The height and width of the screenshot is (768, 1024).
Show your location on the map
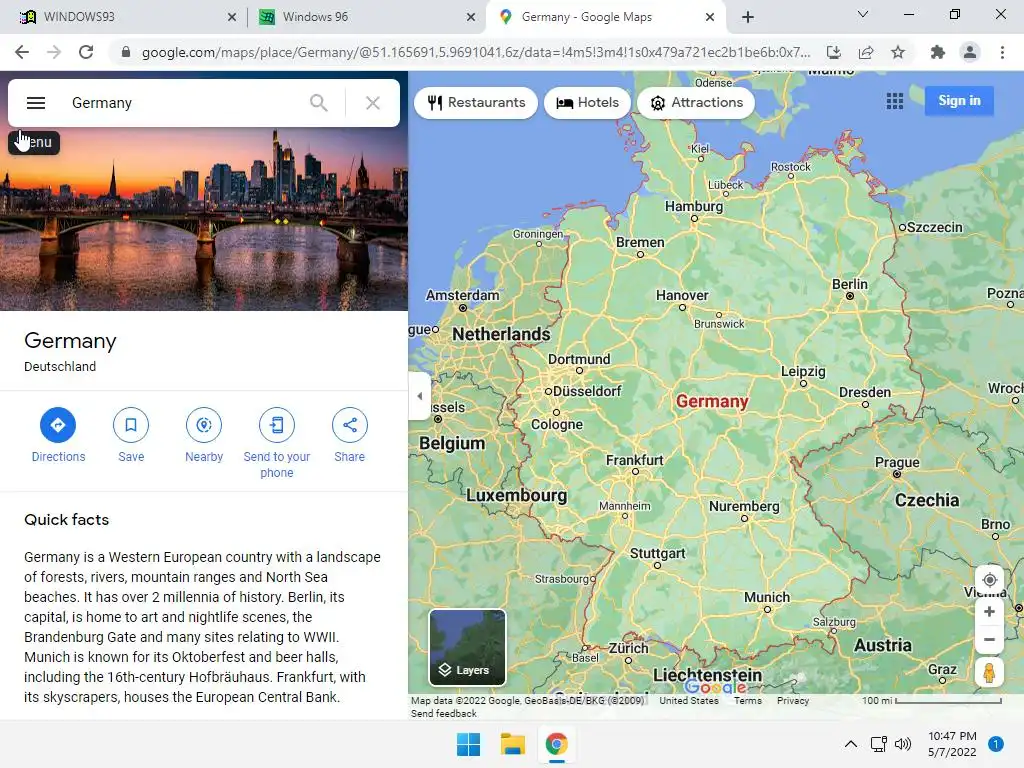(x=989, y=580)
